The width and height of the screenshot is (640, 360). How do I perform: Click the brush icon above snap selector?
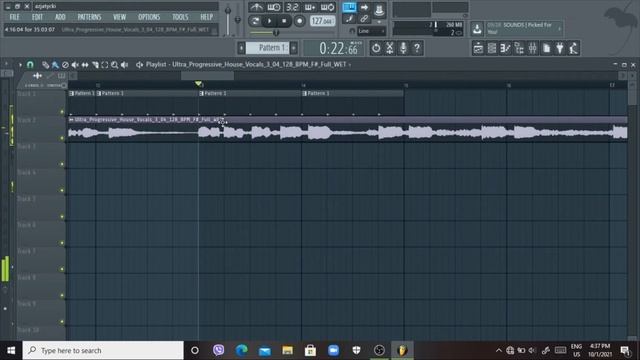click(x=349, y=18)
